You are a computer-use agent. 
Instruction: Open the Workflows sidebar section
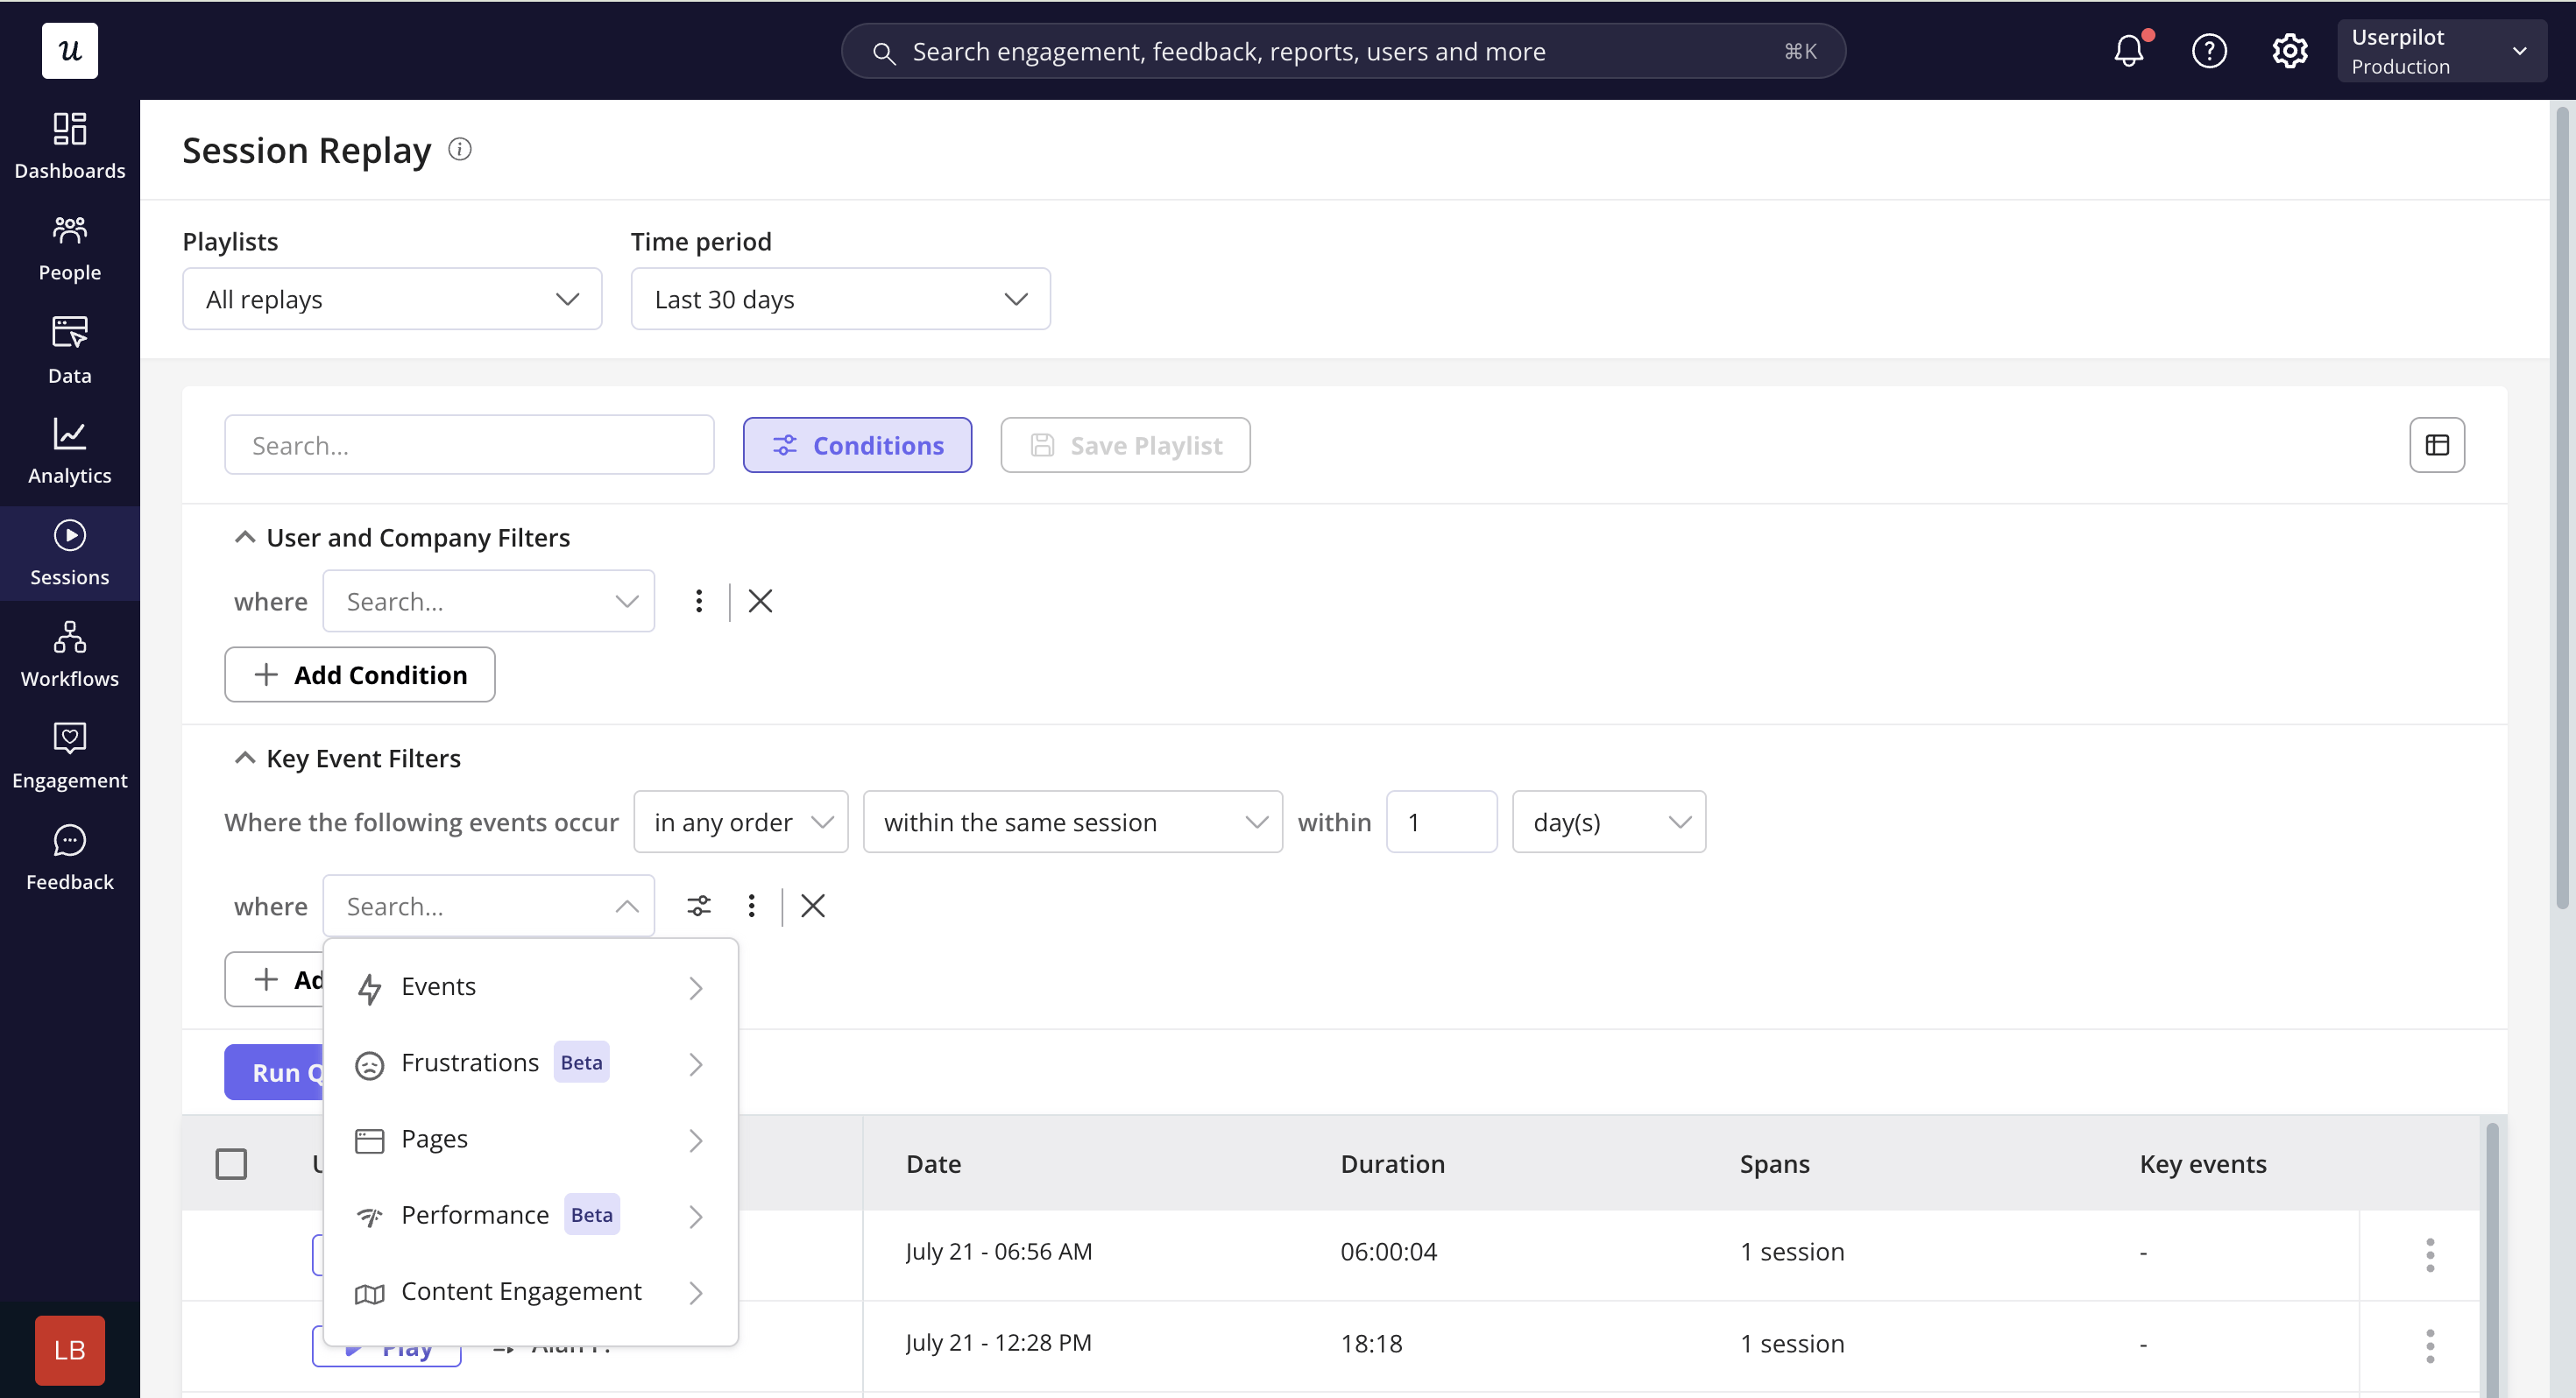(69, 654)
